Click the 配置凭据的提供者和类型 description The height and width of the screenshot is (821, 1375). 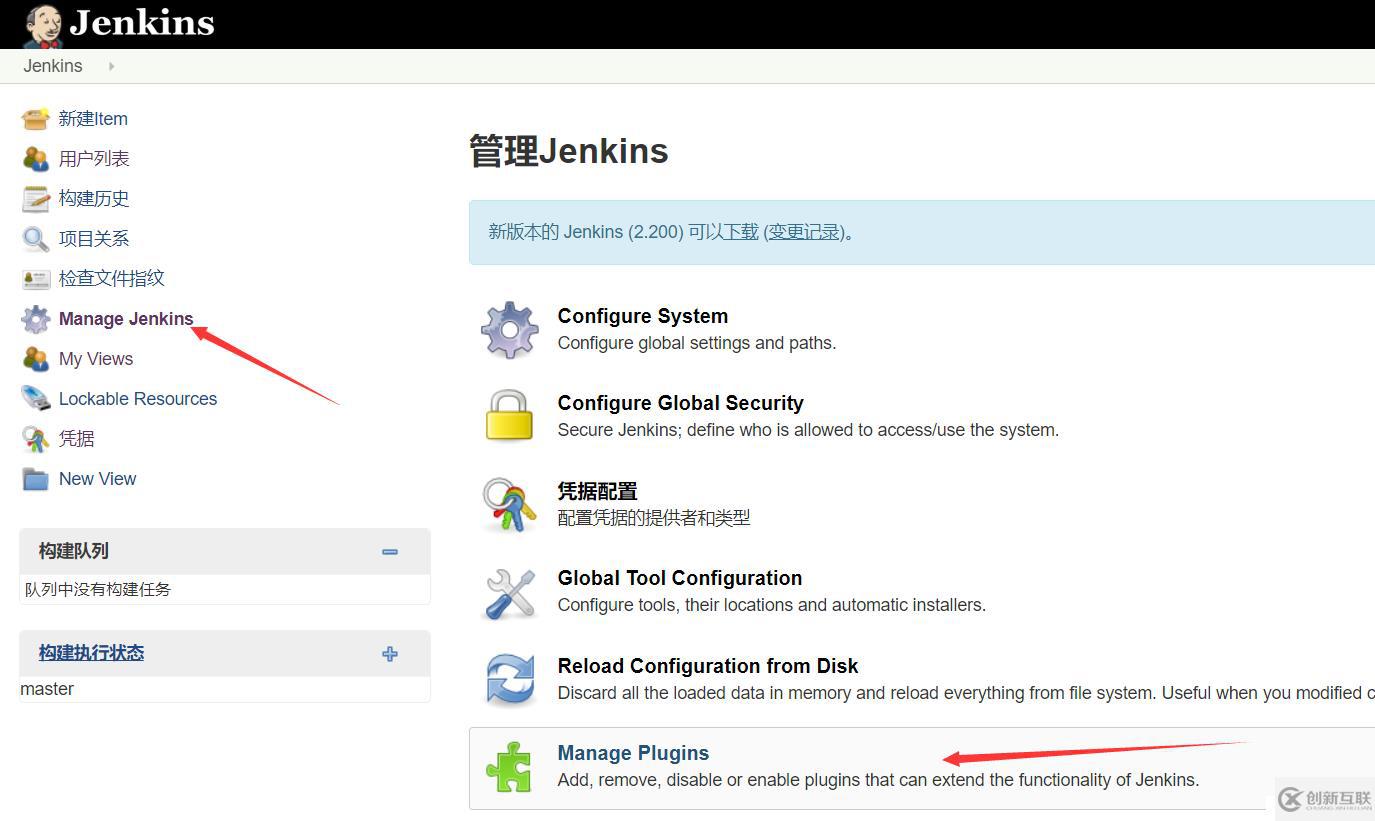(654, 518)
